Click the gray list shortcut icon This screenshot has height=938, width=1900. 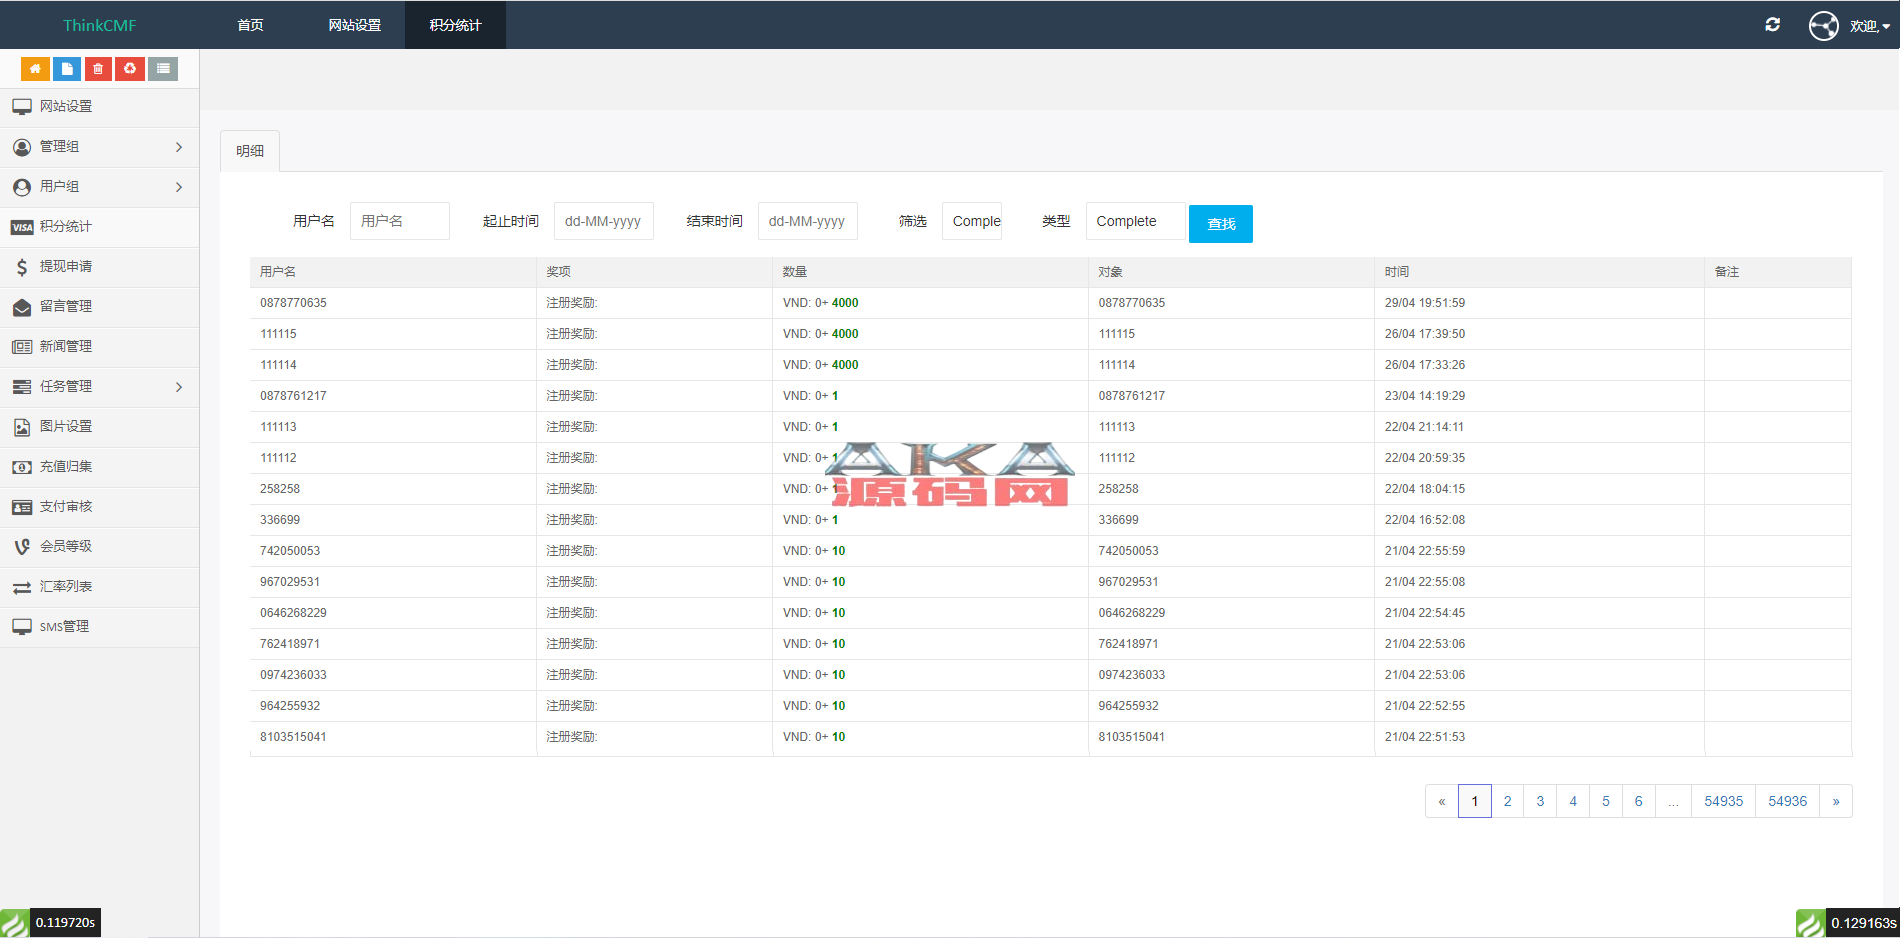(163, 69)
